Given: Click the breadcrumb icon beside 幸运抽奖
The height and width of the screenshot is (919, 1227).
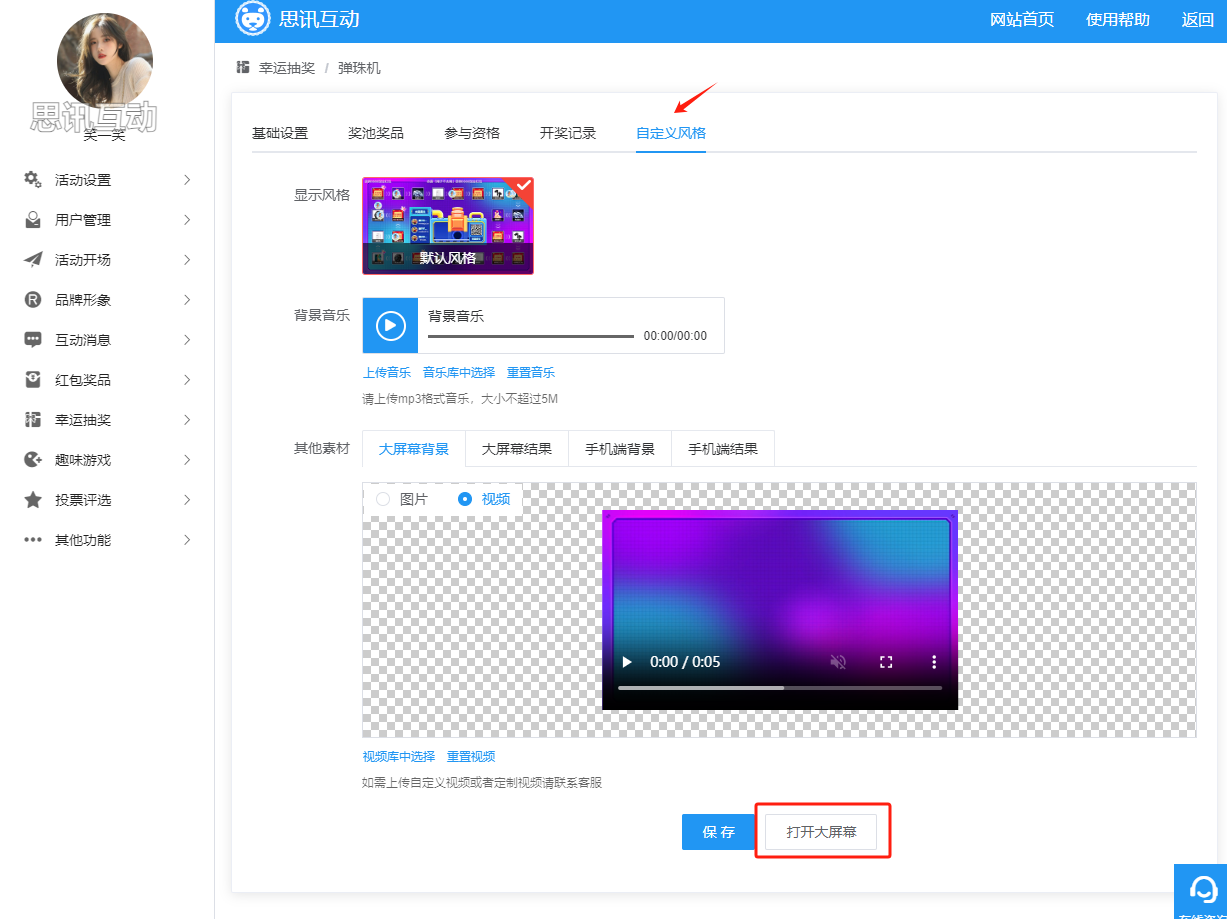Looking at the screenshot, I should (243, 68).
